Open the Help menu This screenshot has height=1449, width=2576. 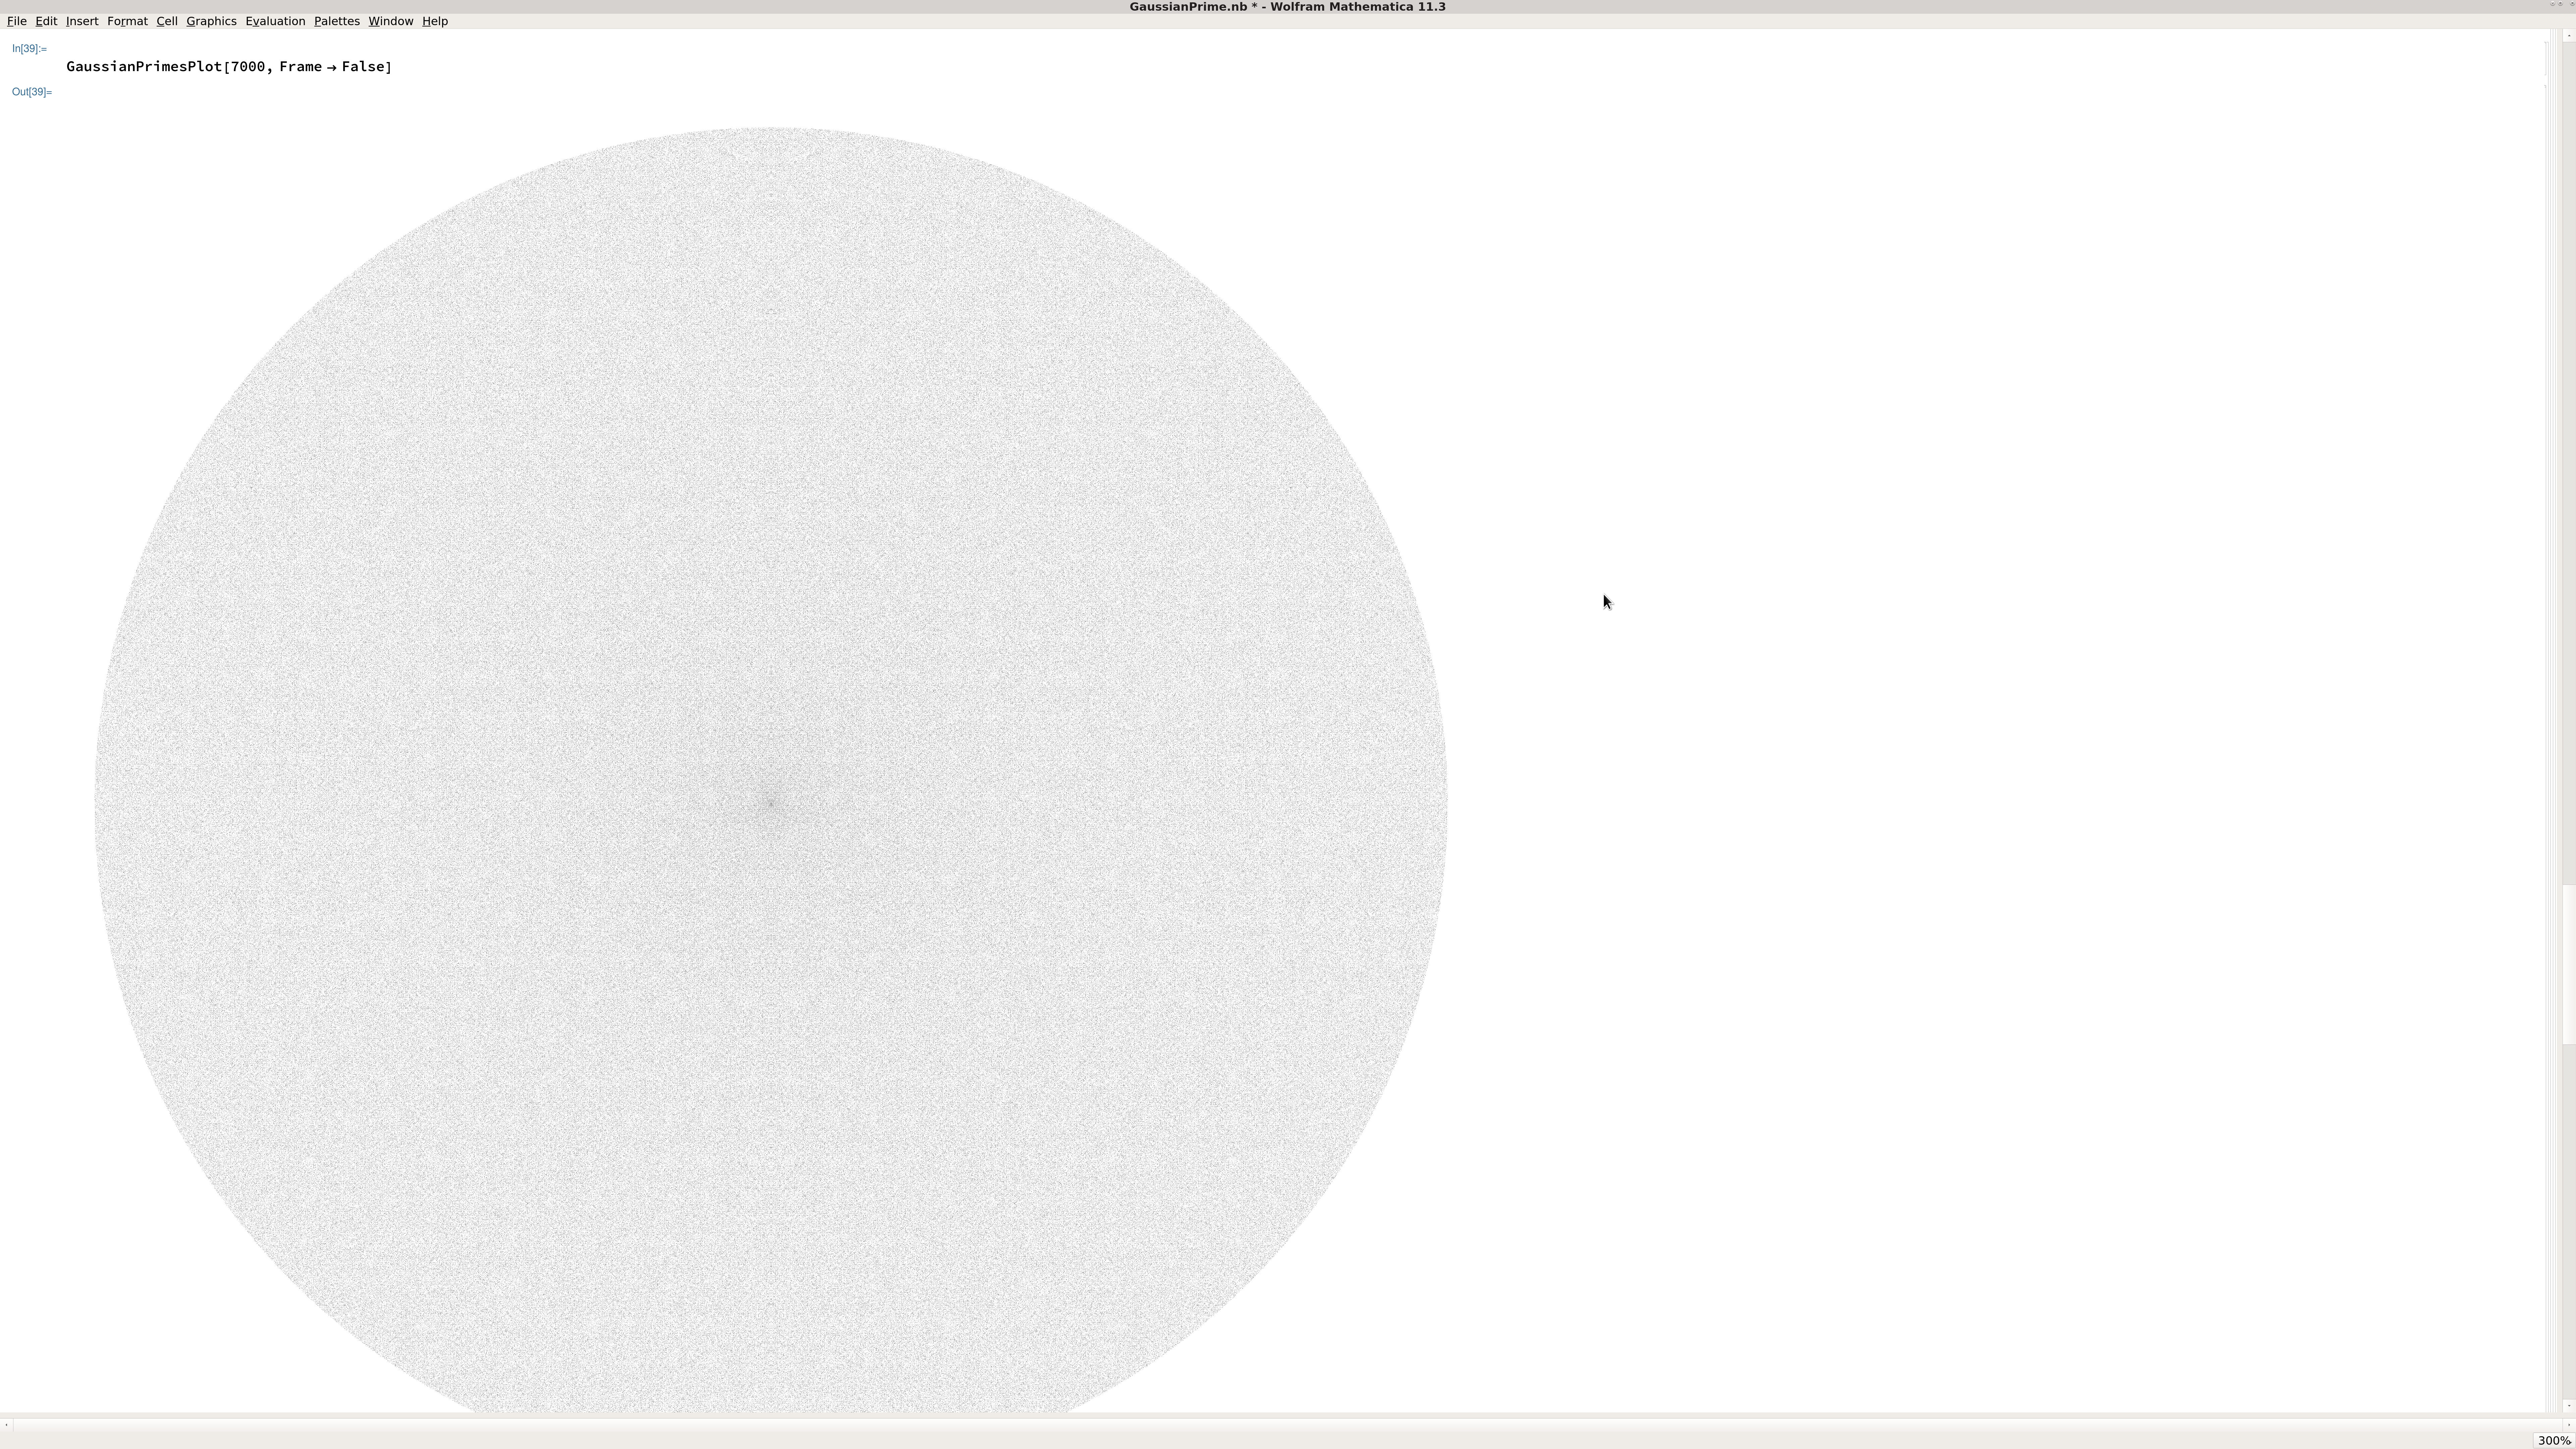435,21
